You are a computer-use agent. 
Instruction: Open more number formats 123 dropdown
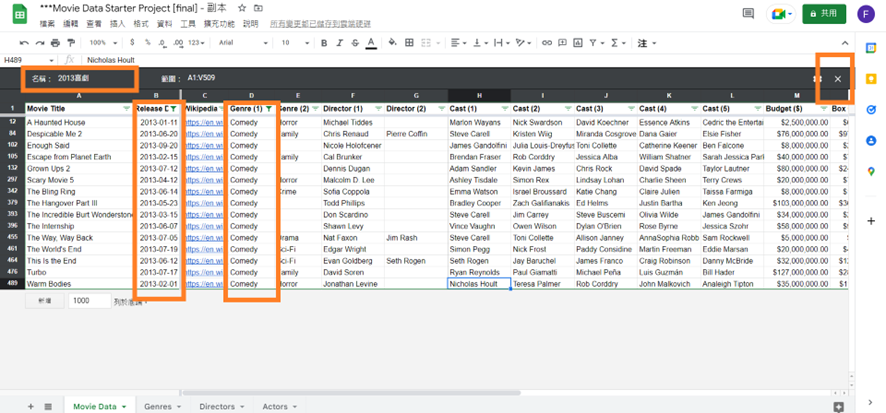tap(197, 43)
